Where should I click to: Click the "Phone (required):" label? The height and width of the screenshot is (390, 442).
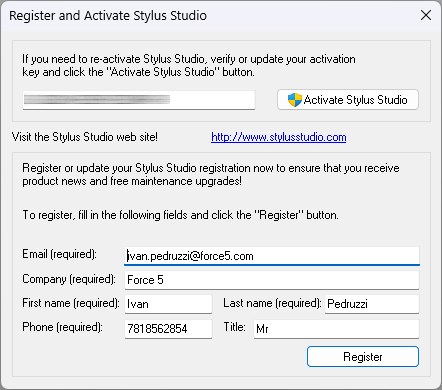pos(62,327)
